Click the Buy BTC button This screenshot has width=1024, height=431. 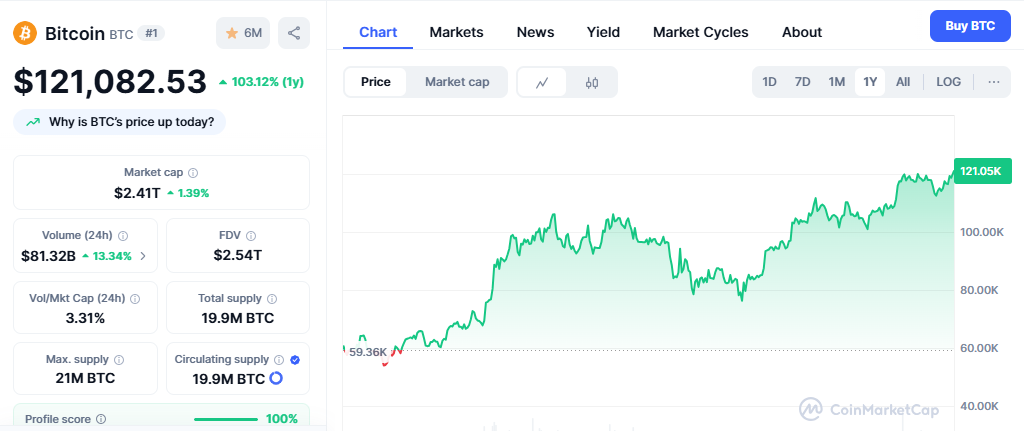click(x=970, y=26)
